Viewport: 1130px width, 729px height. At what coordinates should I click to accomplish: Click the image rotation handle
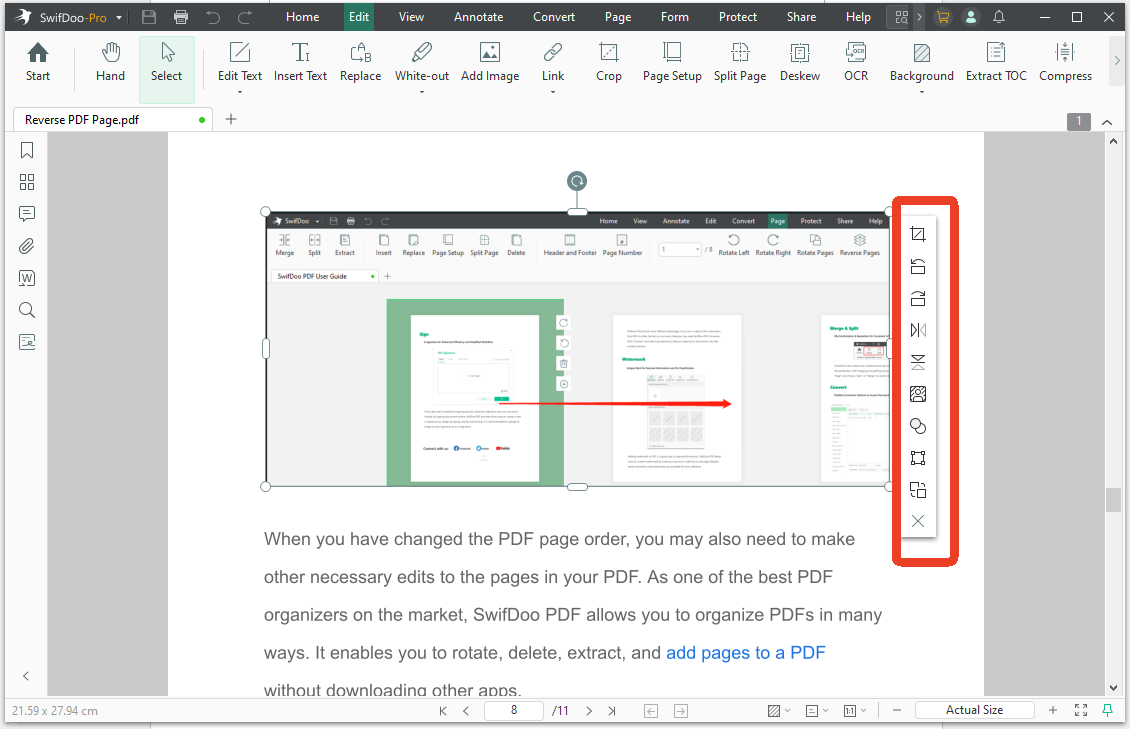pos(577,181)
